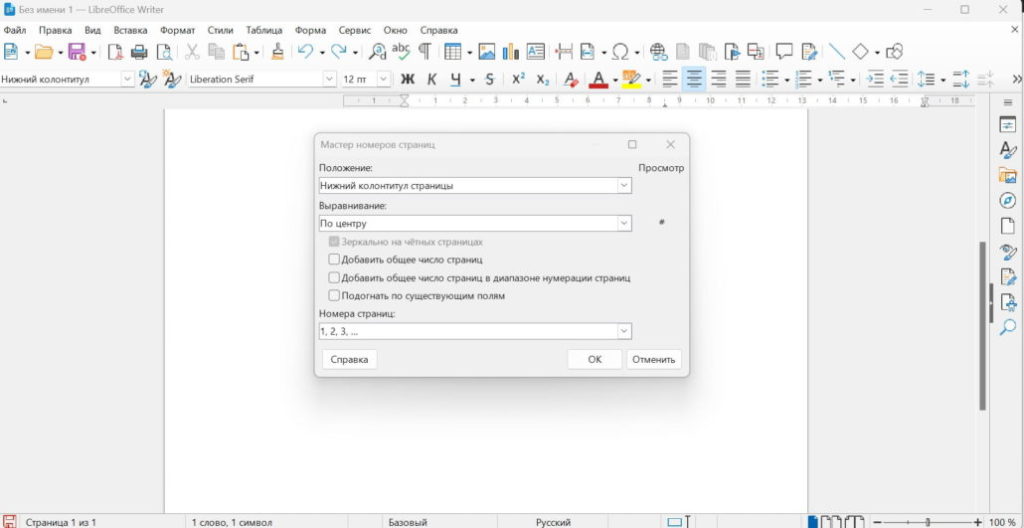Click the Print icon
This screenshot has width=1024, height=528.
pos(139,52)
